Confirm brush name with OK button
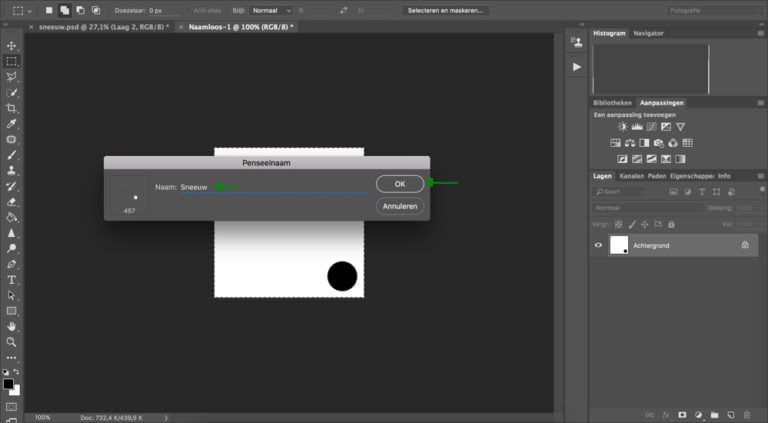This screenshot has width=768, height=423. click(400, 184)
